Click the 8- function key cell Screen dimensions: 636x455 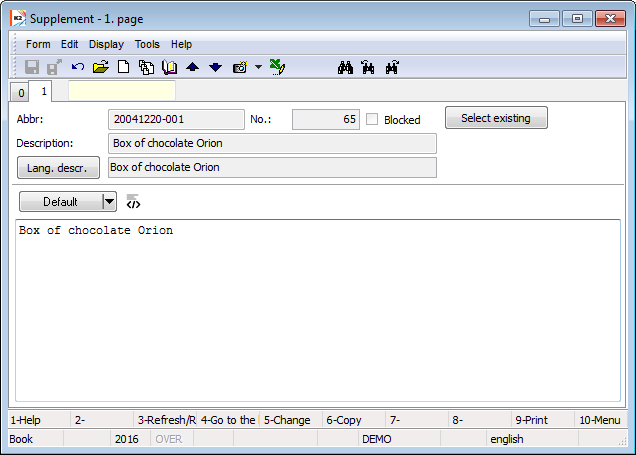[x=479, y=420]
